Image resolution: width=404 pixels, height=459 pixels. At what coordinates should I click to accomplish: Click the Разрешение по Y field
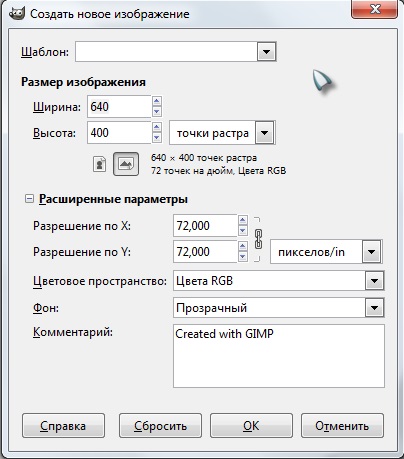pyautogui.click(x=205, y=252)
